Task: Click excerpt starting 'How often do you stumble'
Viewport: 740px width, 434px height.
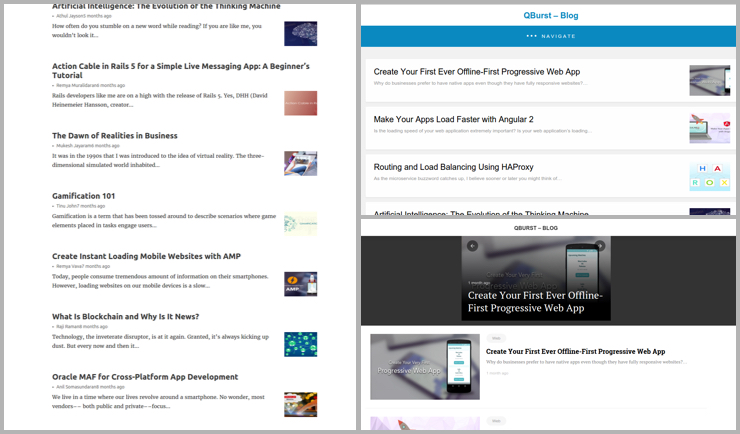Action: 157,31
